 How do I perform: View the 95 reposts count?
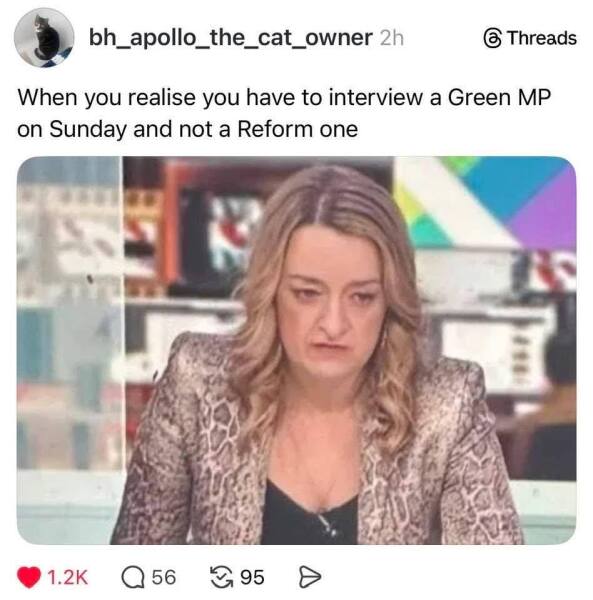tap(252, 577)
